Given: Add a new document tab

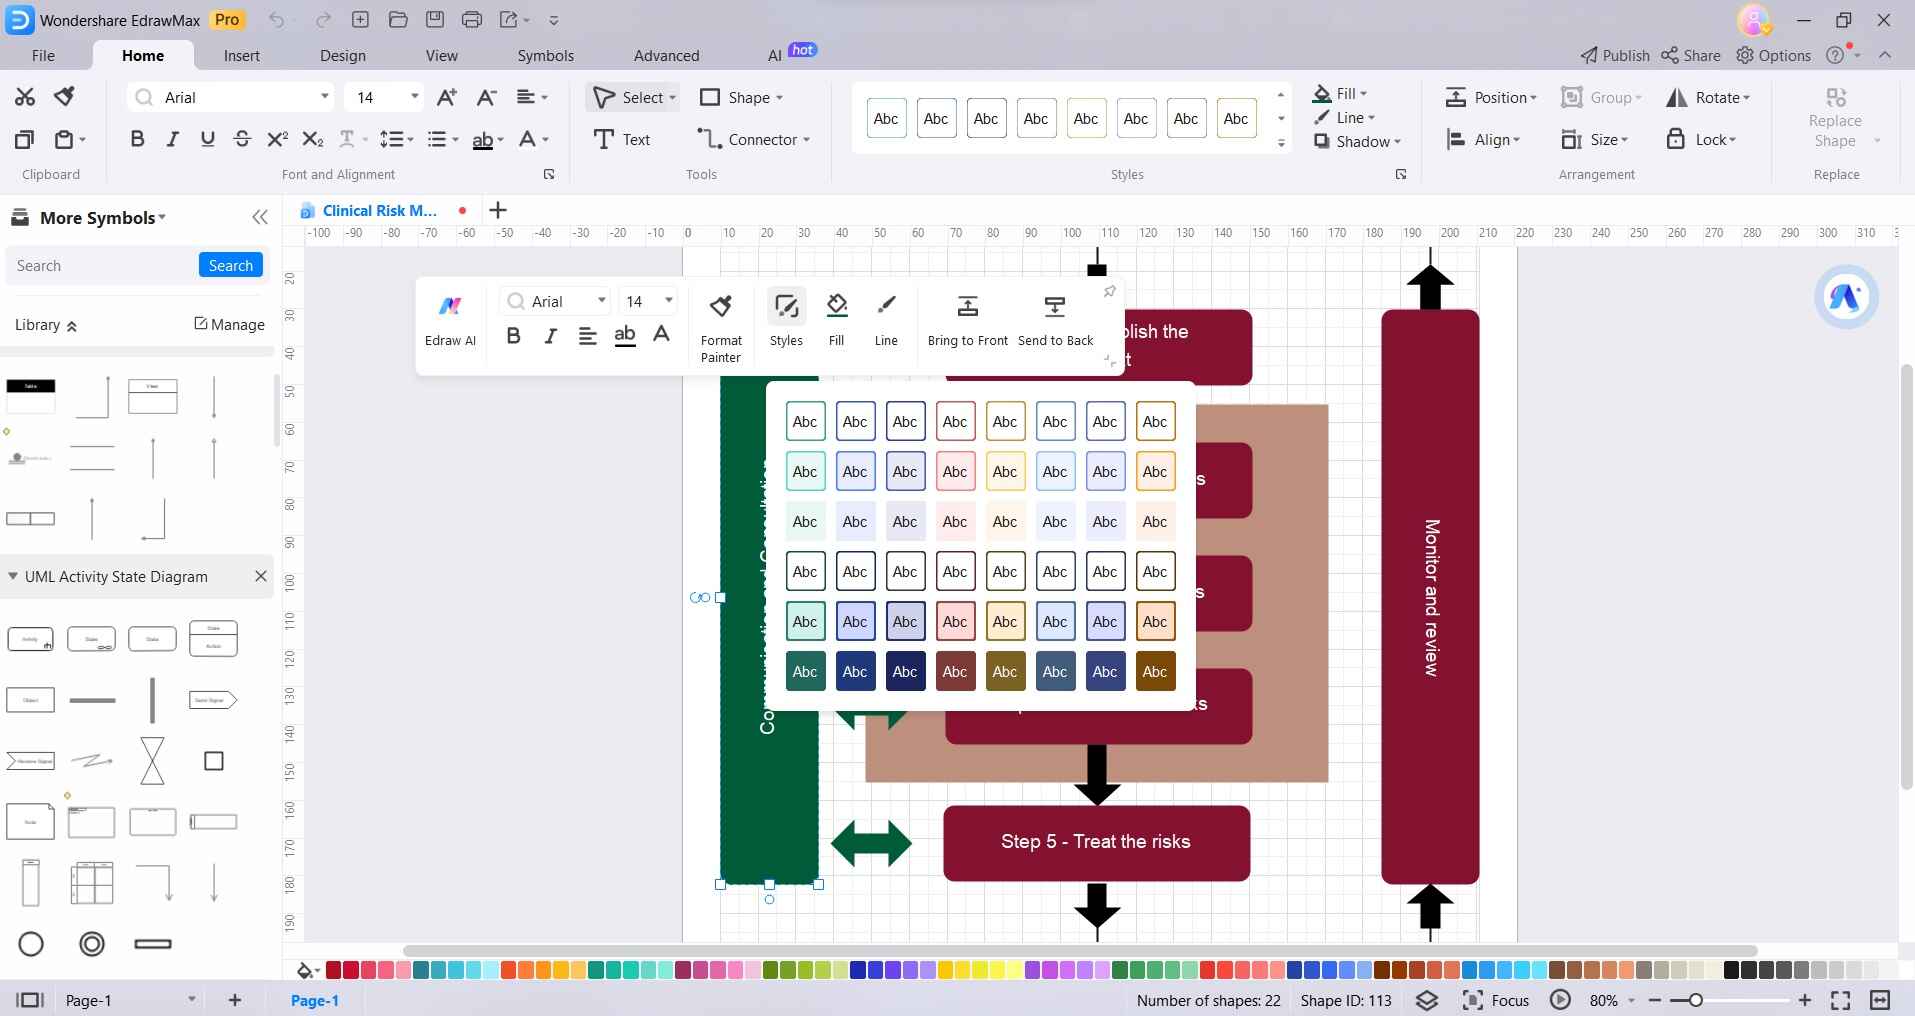Looking at the screenshot, I should 498,210.
